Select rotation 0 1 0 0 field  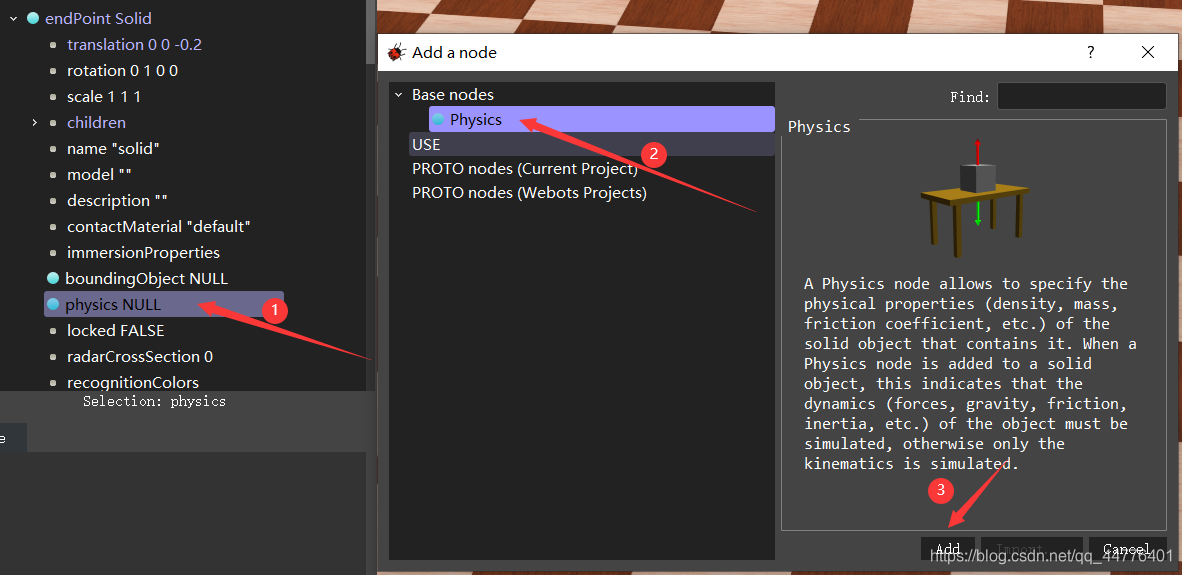pos(122,71)
